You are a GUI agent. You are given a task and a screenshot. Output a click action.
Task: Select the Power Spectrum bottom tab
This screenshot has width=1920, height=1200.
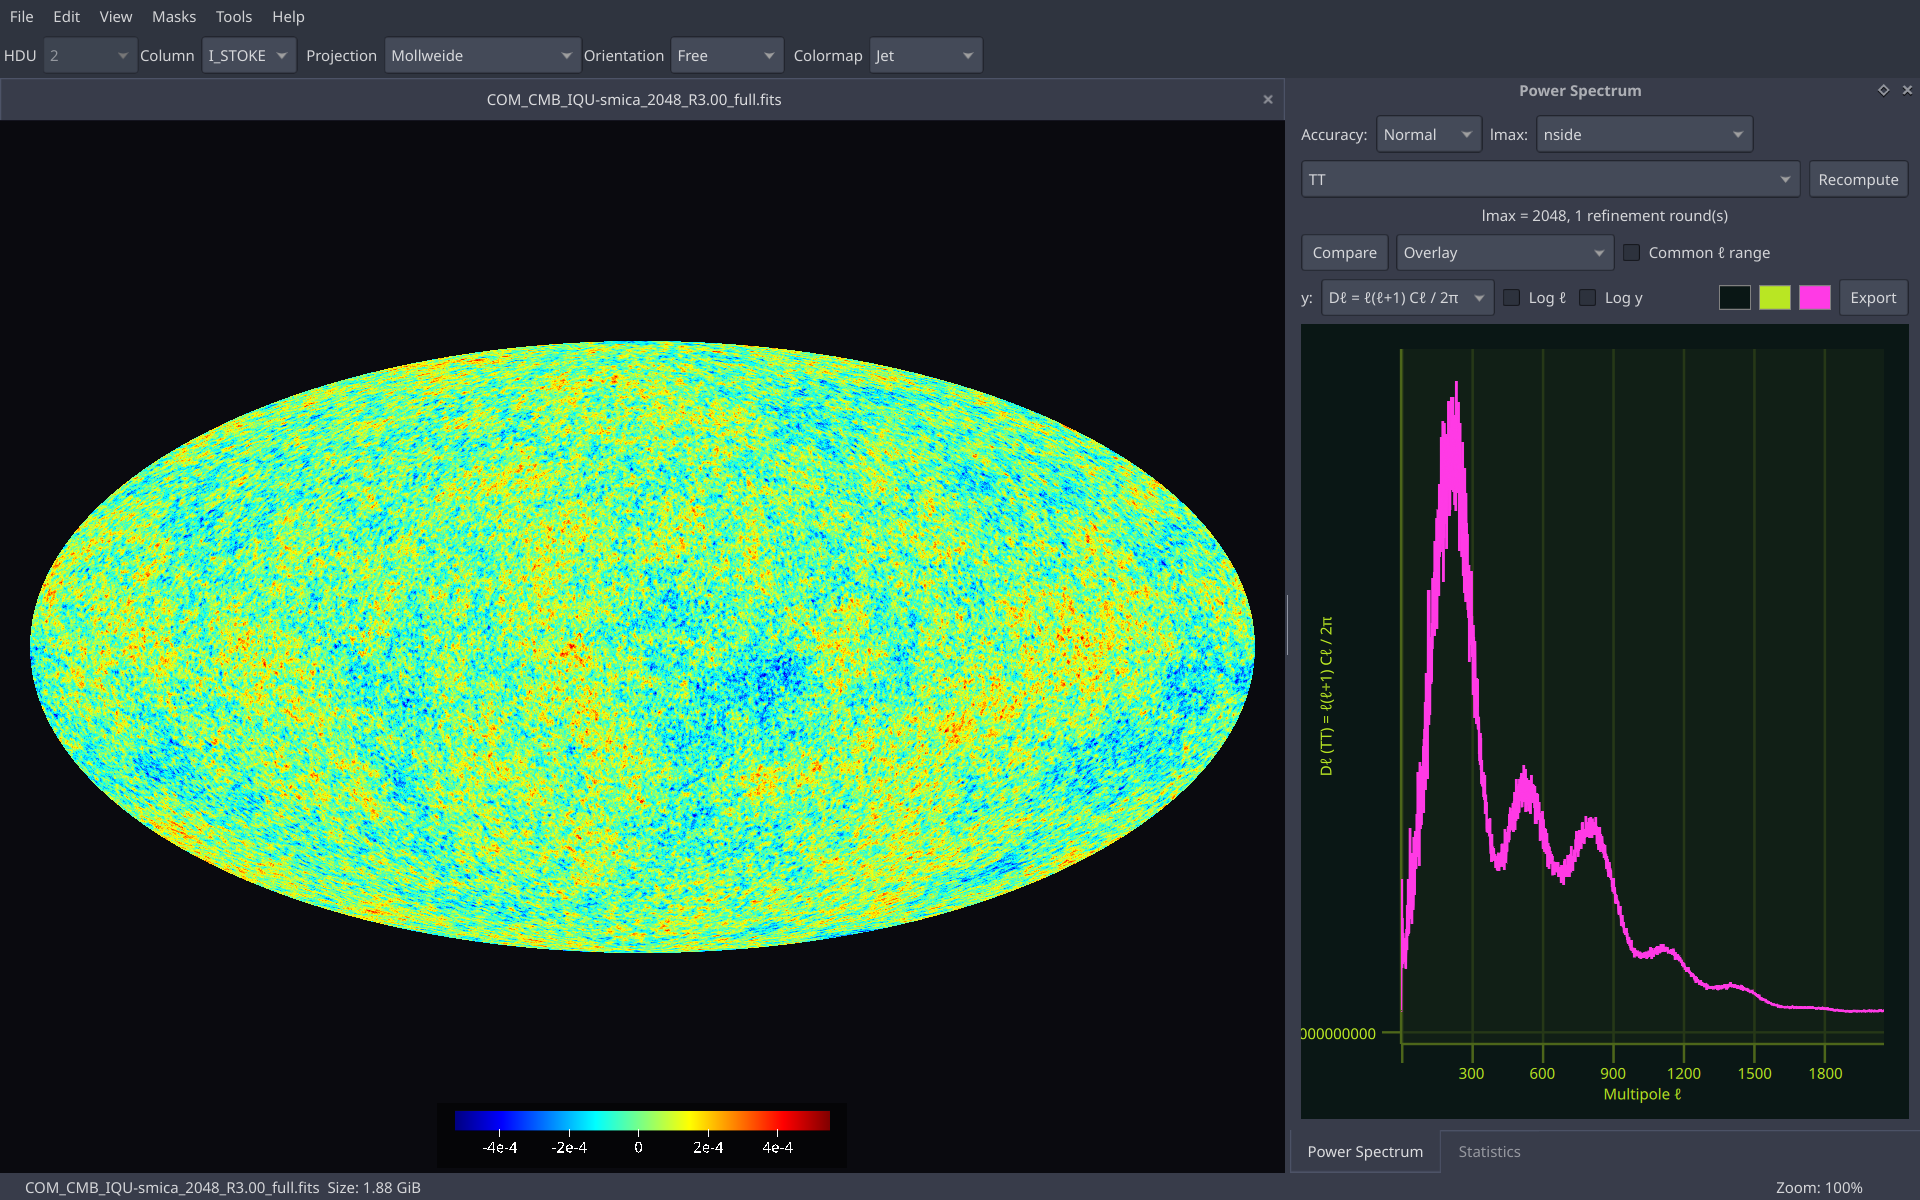(1365, 1152)
